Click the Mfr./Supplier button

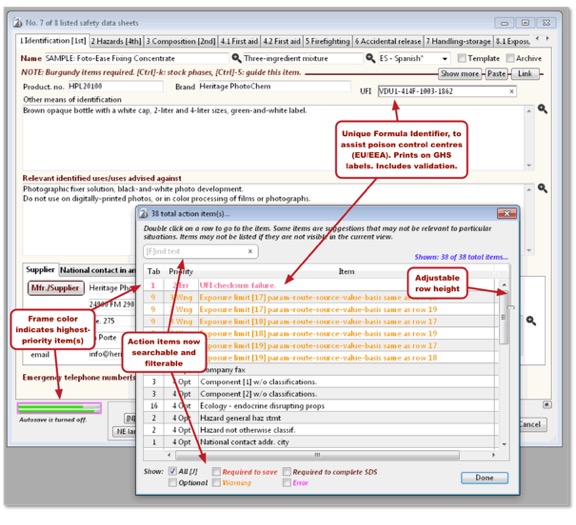(56, 288)
